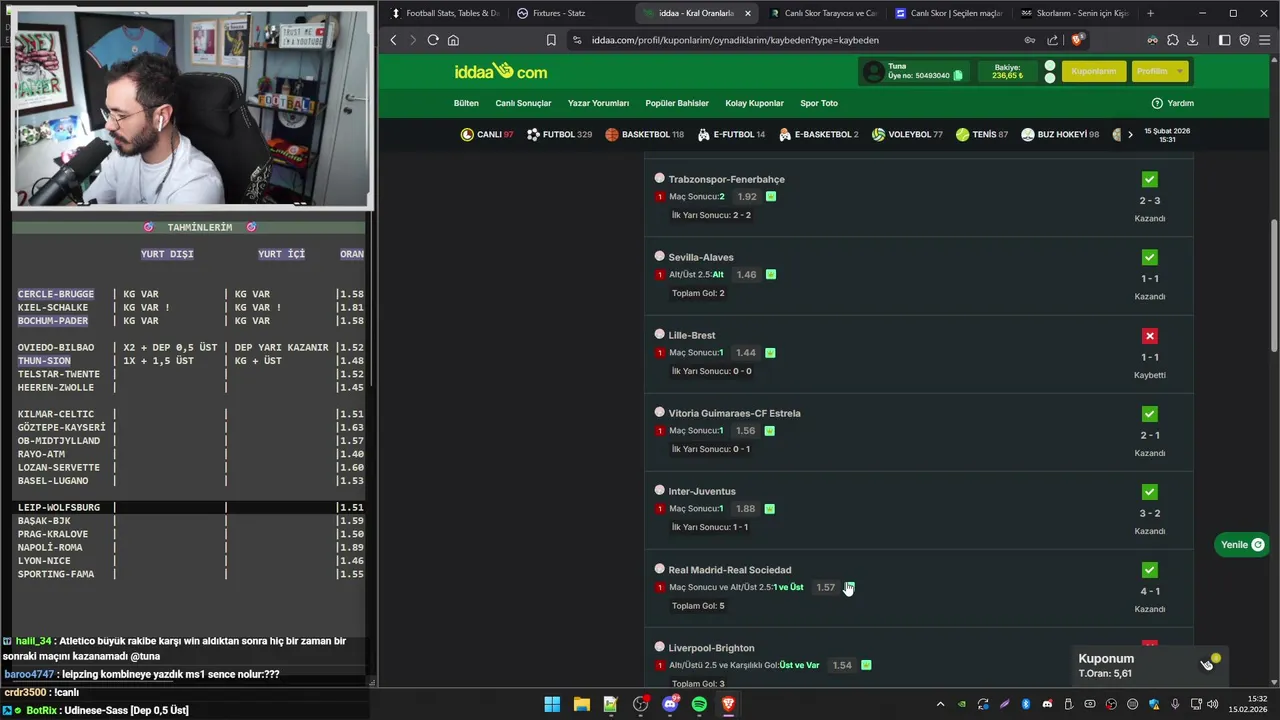Open stats icon for Vitoria Guimaraes-CF Estrela bet

[x=769, y=430]
